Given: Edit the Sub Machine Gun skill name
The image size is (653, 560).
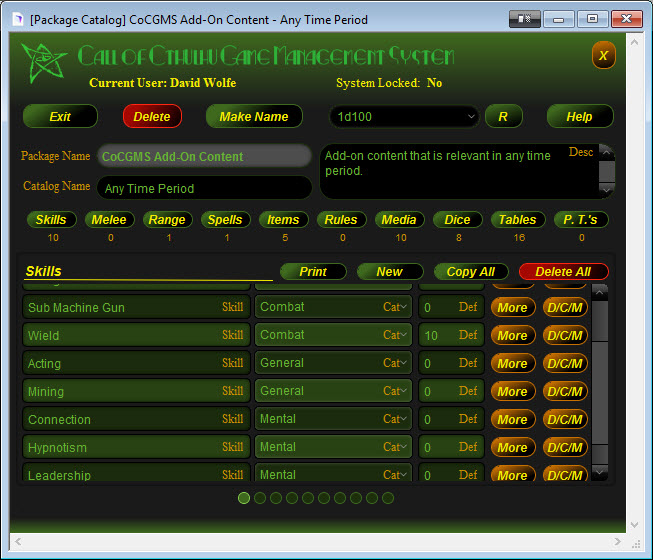Looking at the screenshot, I should pos(136,307).
